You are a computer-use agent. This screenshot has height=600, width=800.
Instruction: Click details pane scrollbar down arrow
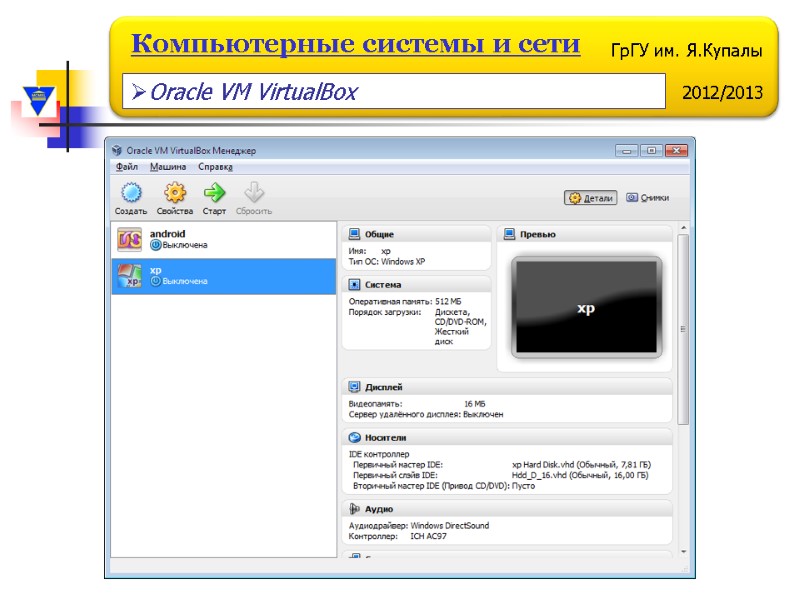pos(683,552)
